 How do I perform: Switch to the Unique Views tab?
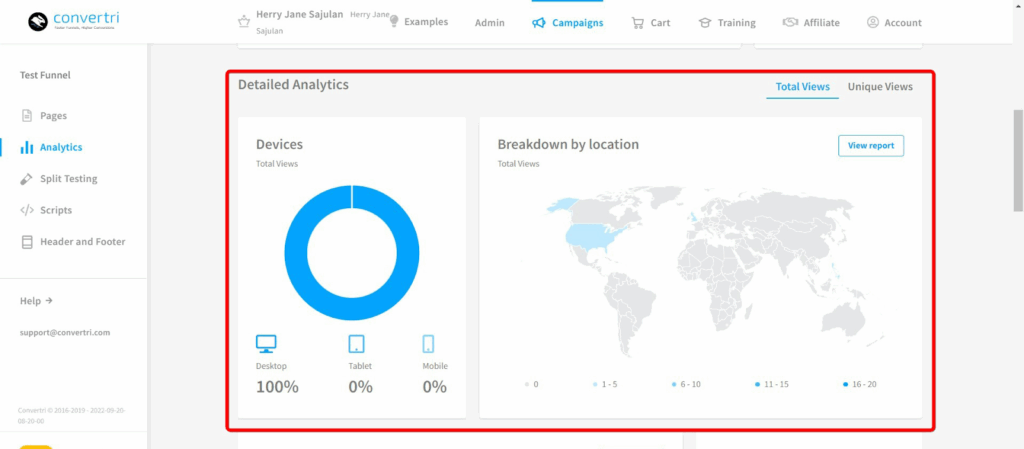(x=880, y=87)
